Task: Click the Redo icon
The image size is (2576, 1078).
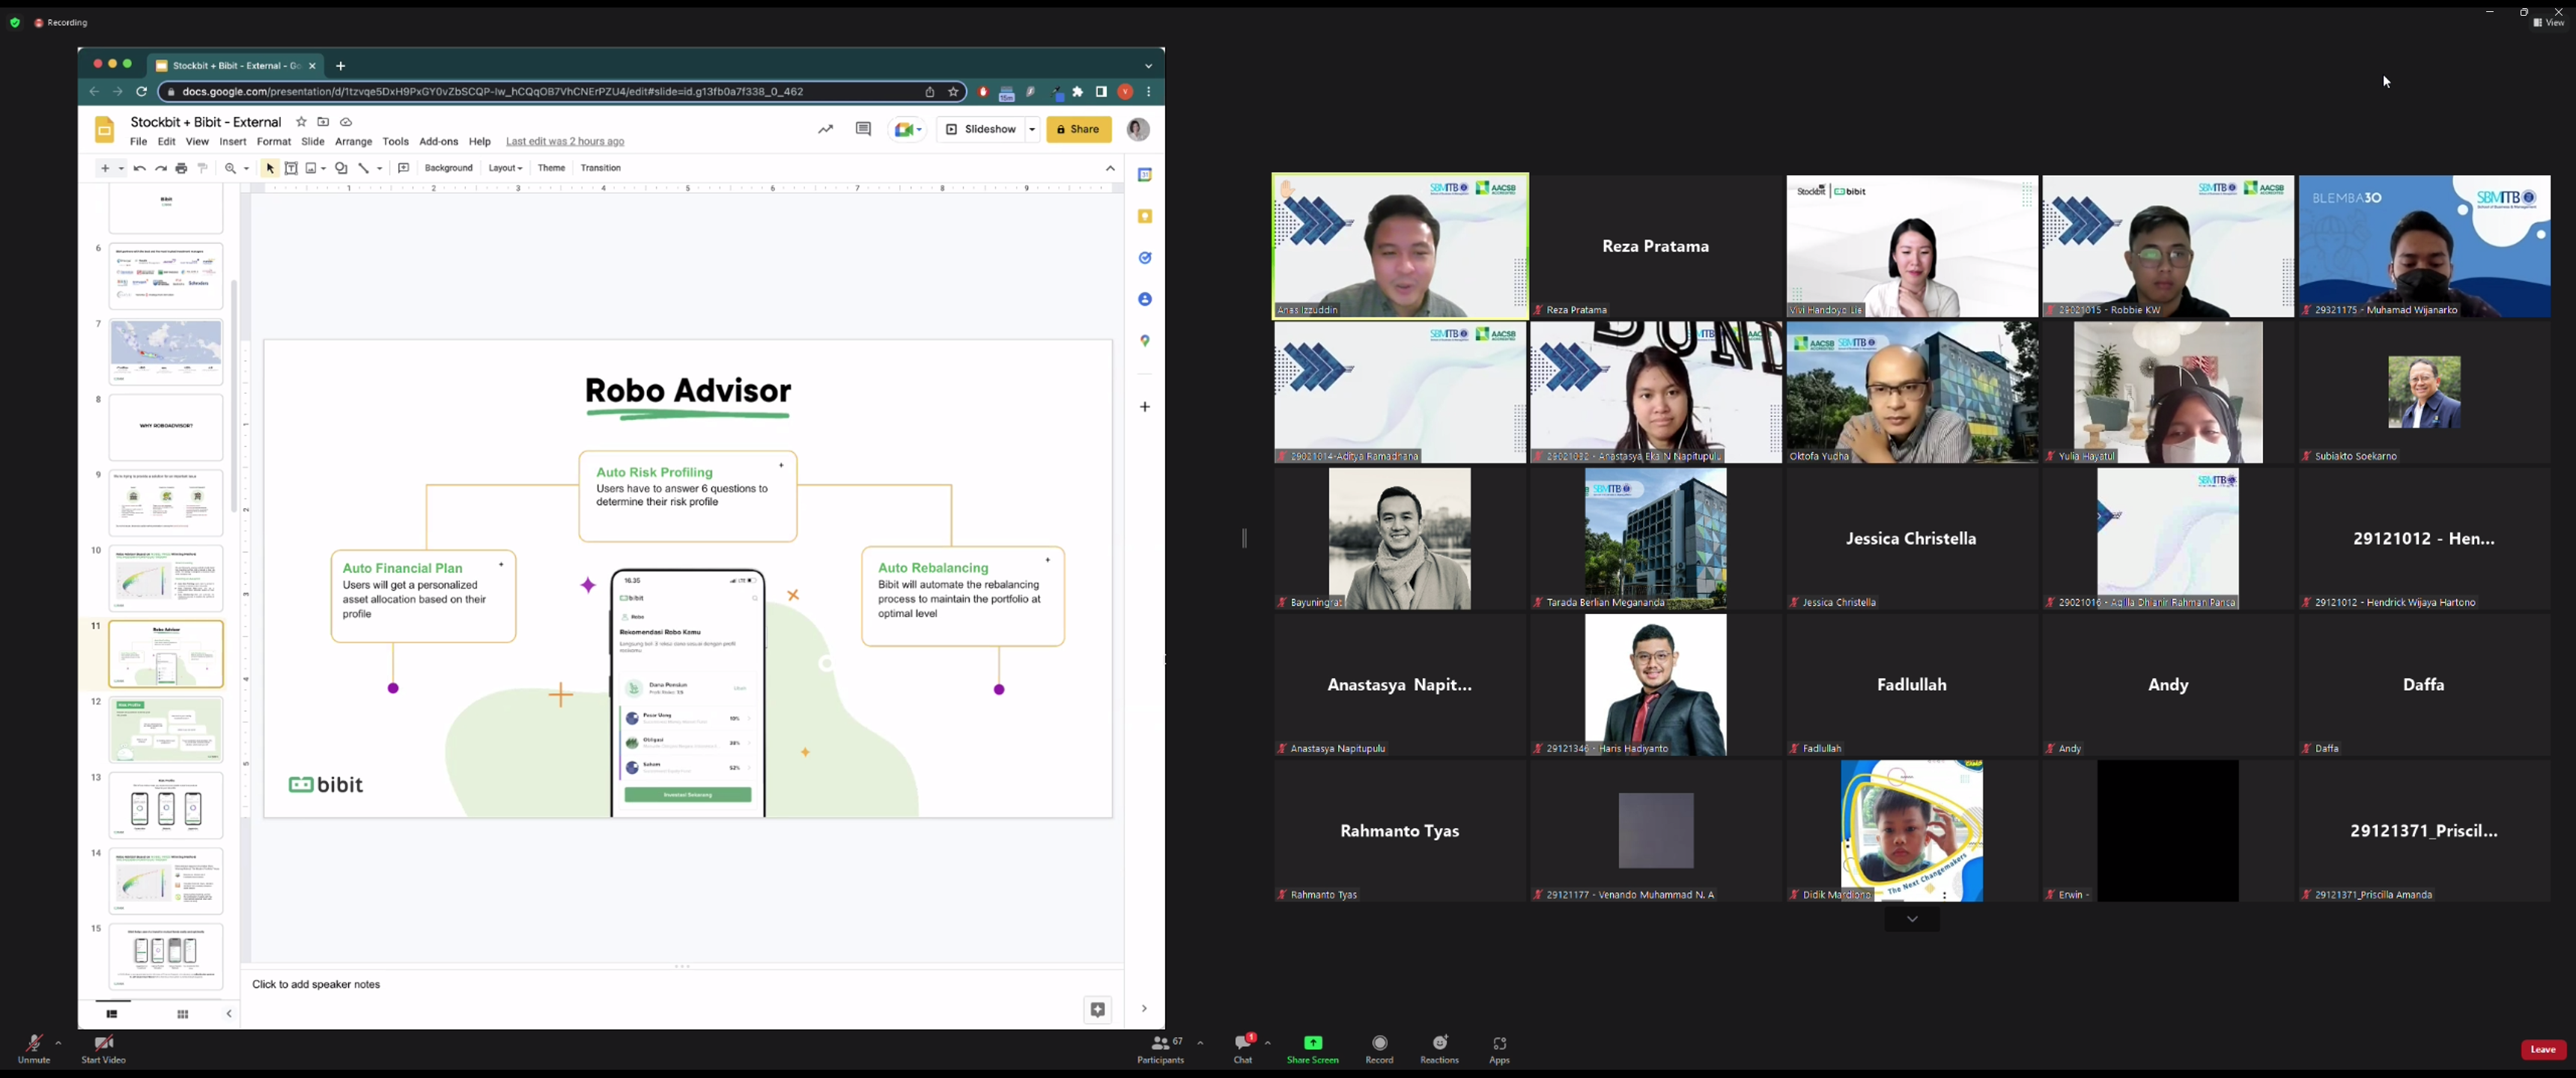Action: point(160,168)
